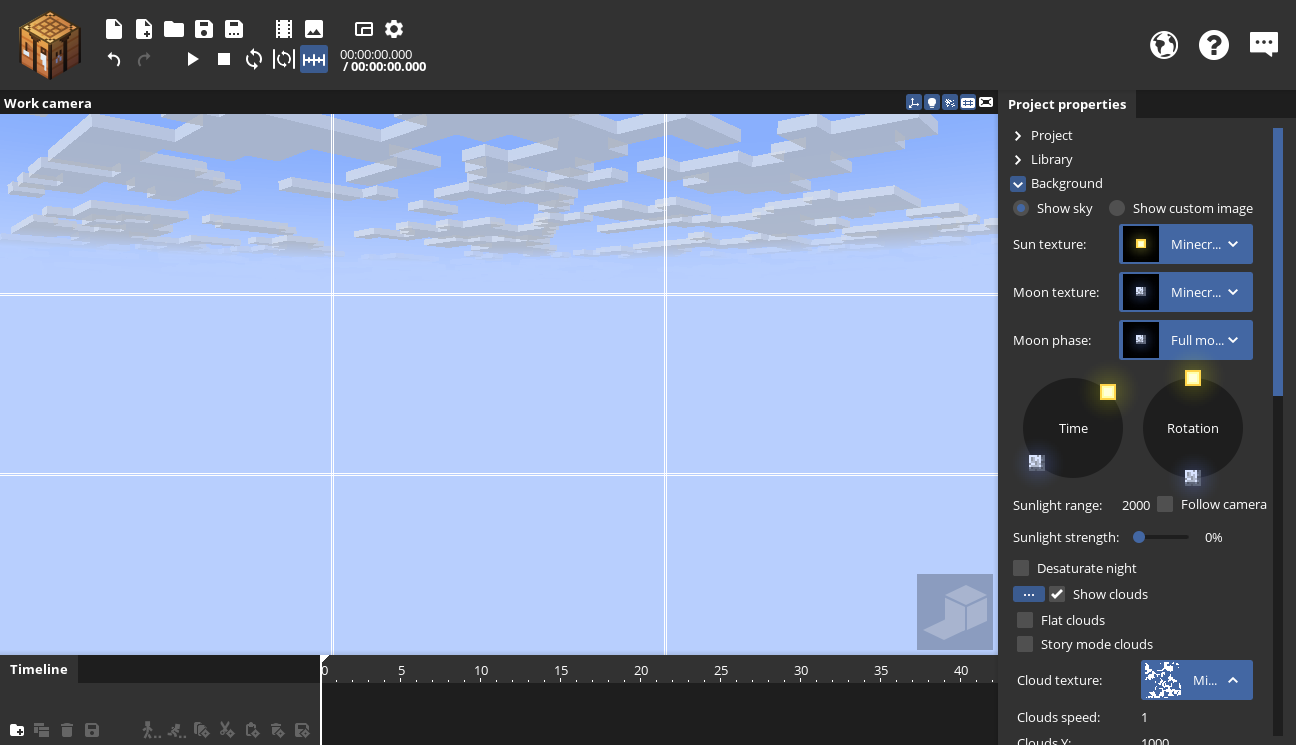Click the Save As icon (disk with dots)
This screenshot has height=745, width=1296.
pyautogui.click(x=234, y=29)
